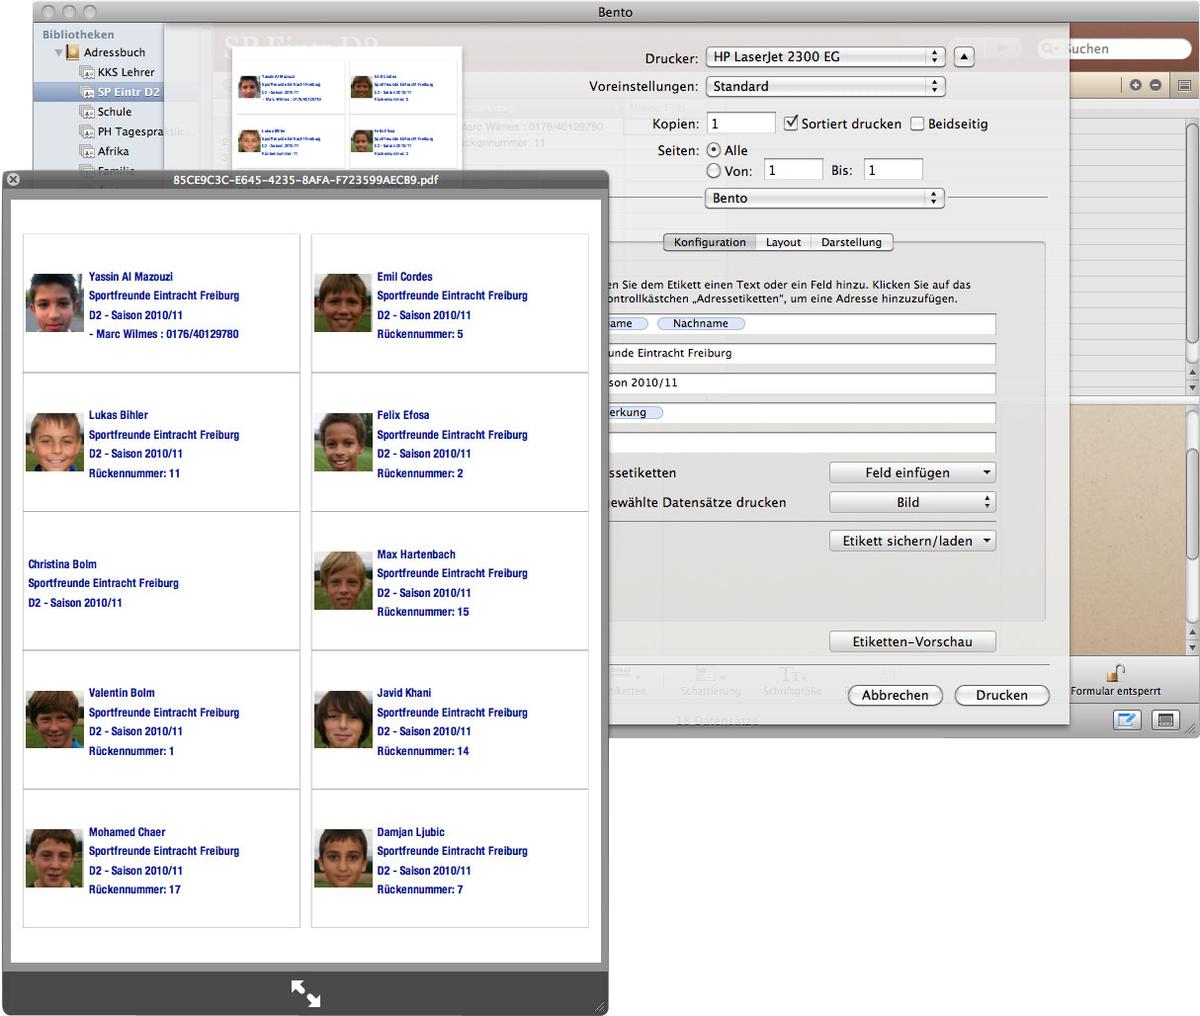Click the plus icon in Bento's toolbar

point(1135,85)
